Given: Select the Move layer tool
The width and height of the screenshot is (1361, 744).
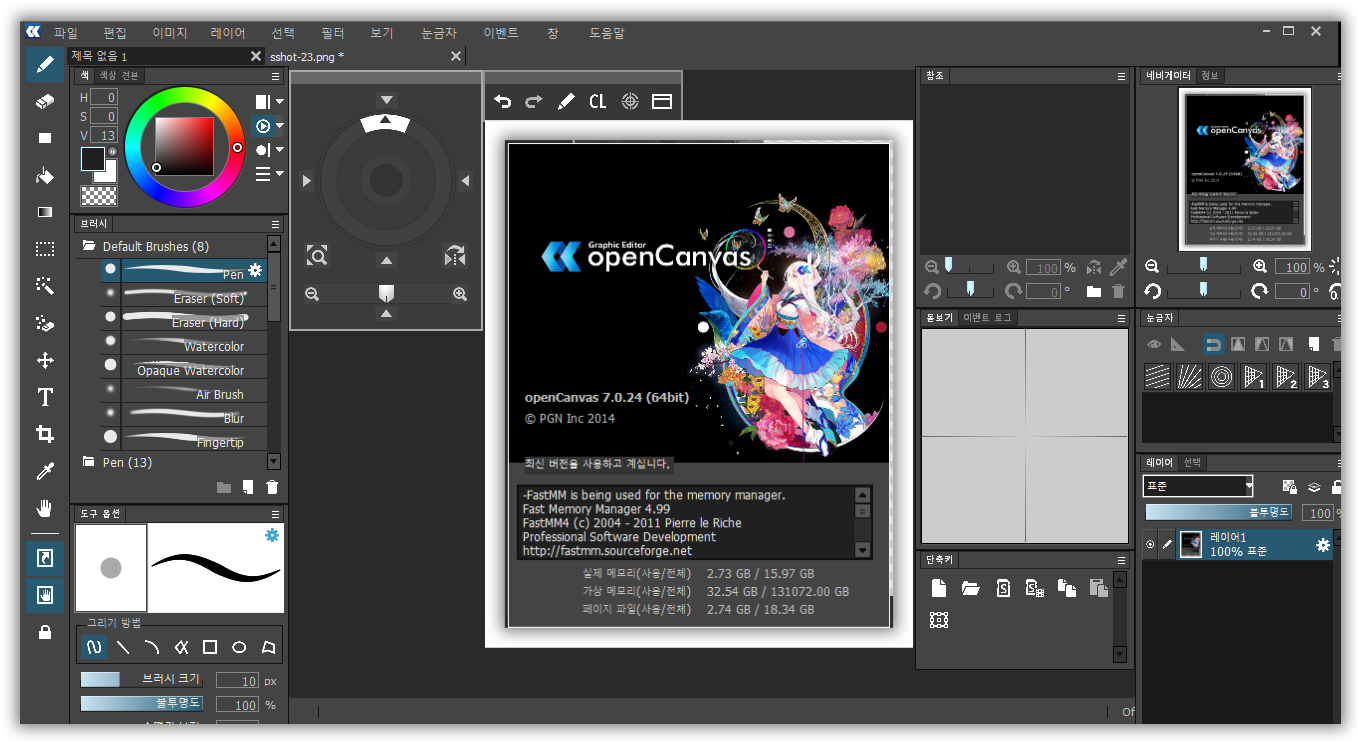Looking at the screenshot, I should 45,360.
